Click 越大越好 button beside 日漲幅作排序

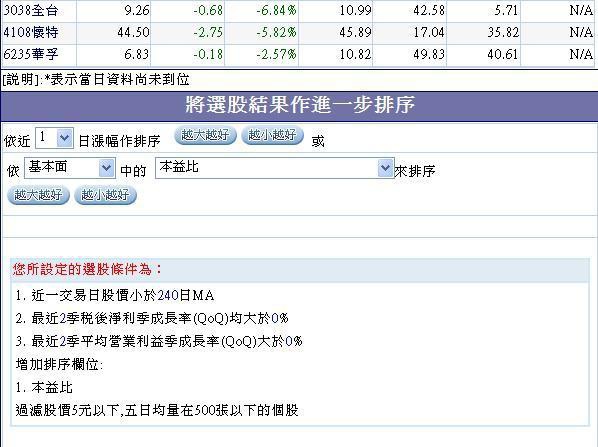[x=205, y=135]
